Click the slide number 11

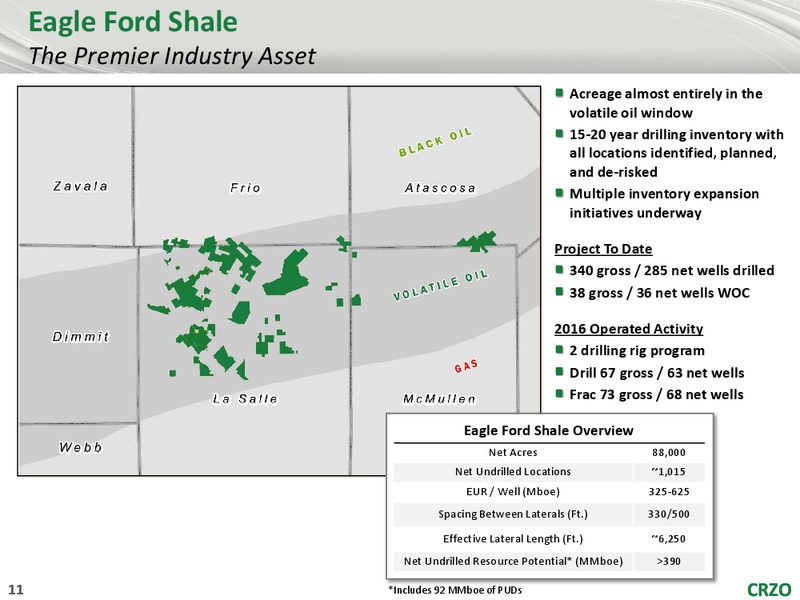click(x=16, y=590)
